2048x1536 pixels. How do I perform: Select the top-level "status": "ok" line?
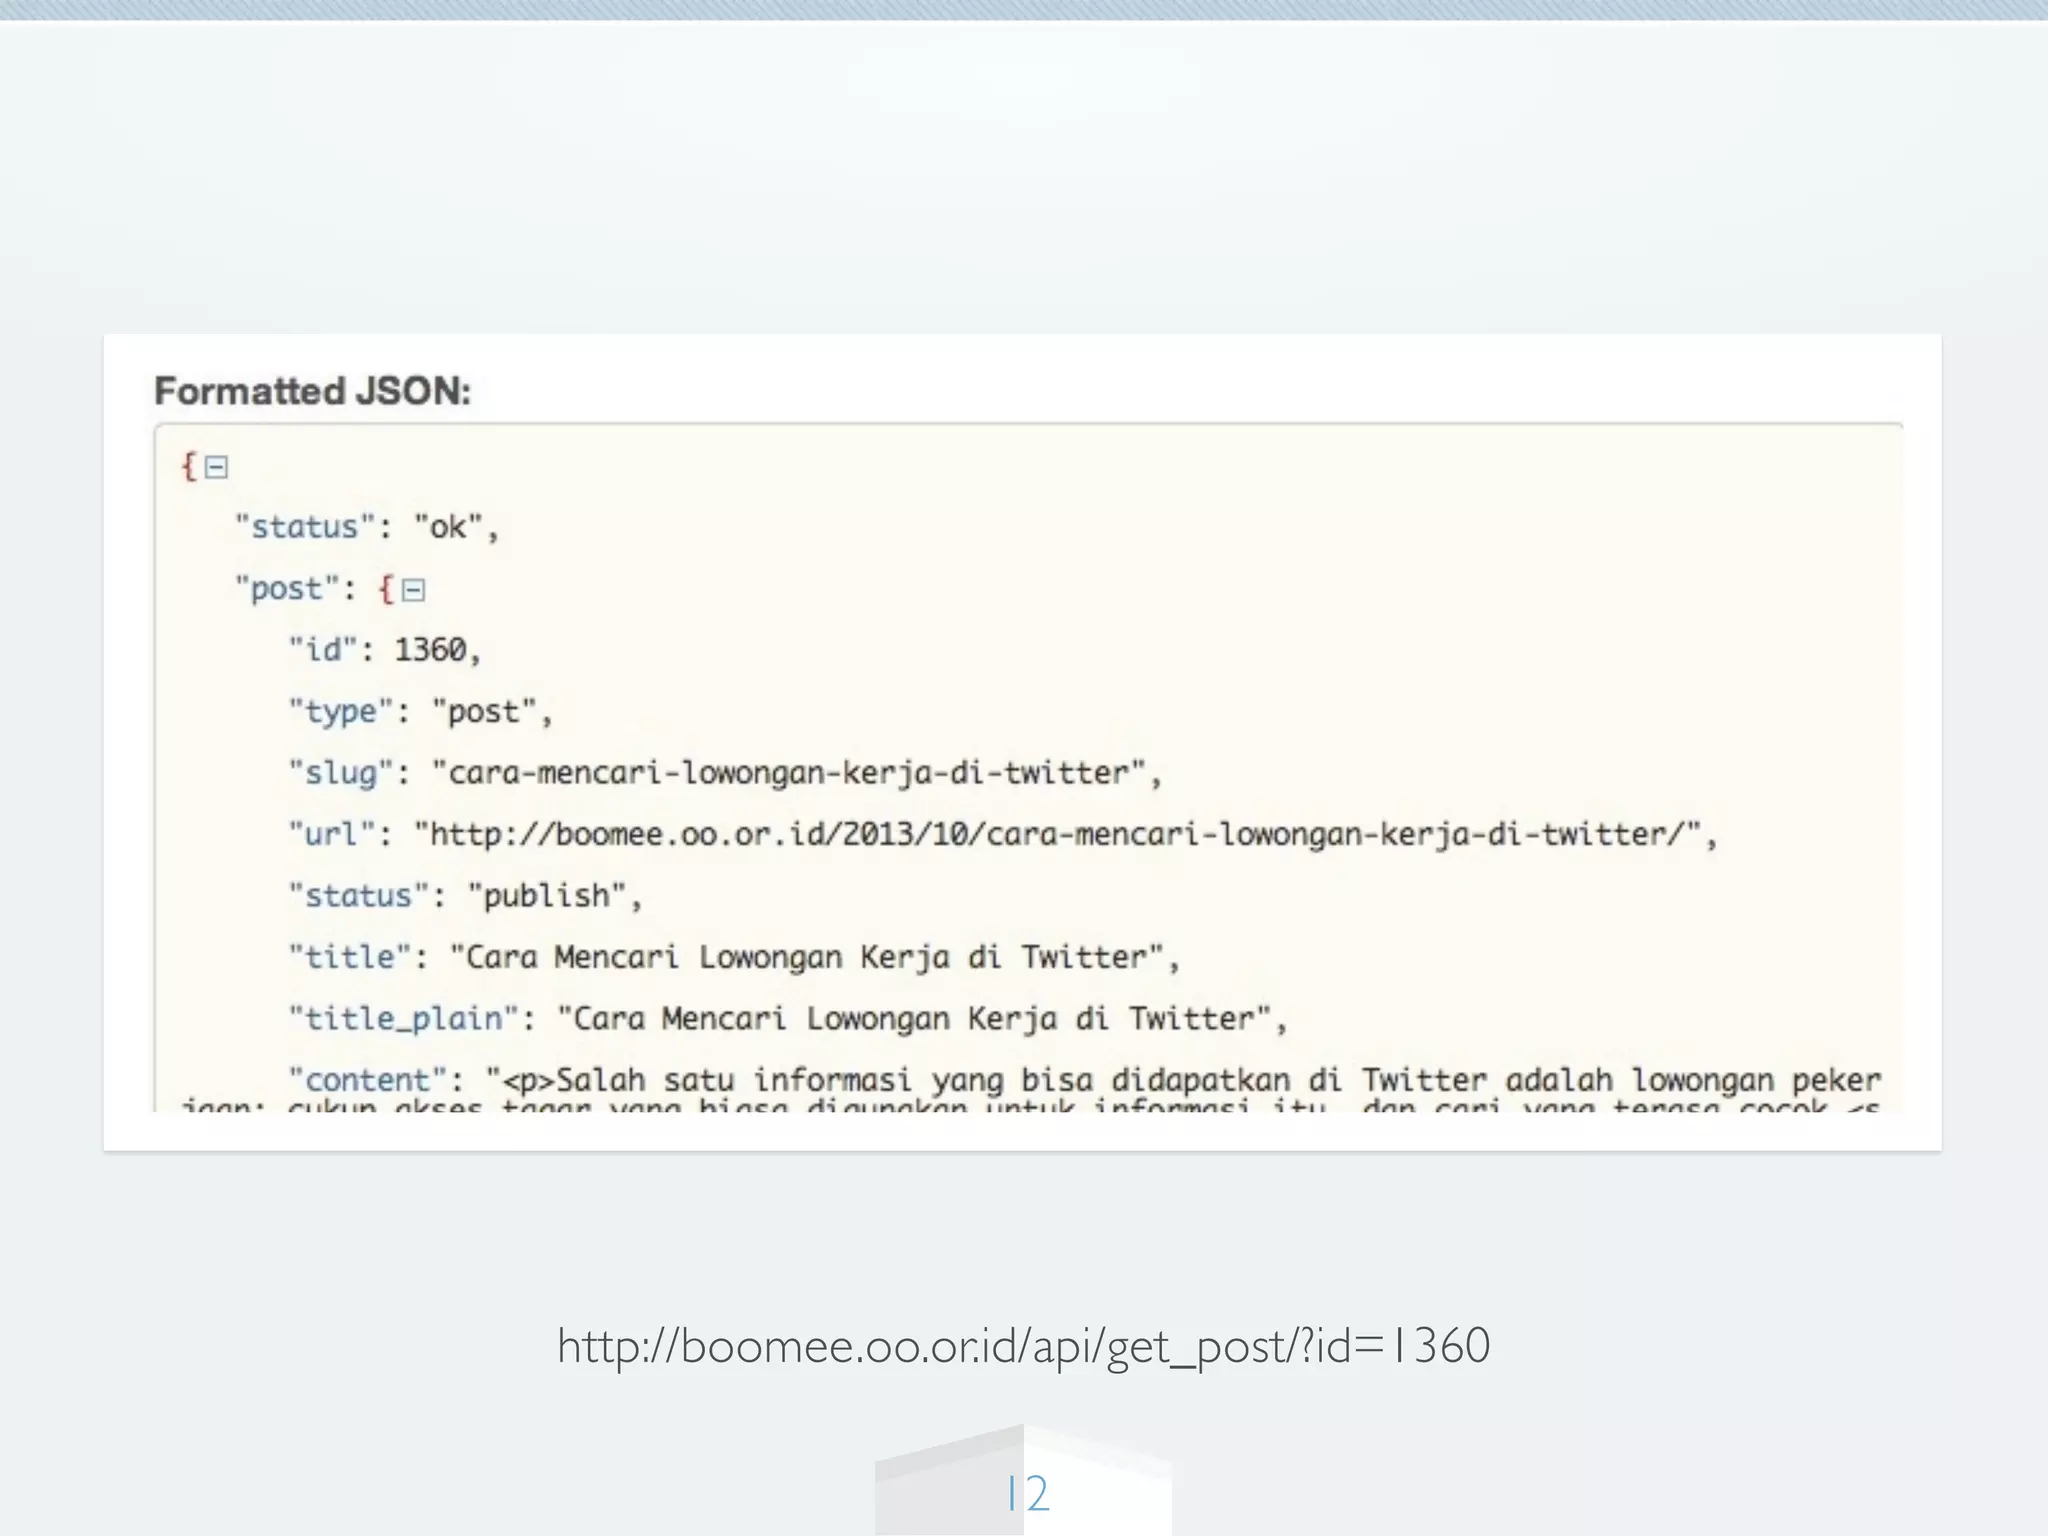(x=366, y=527)
